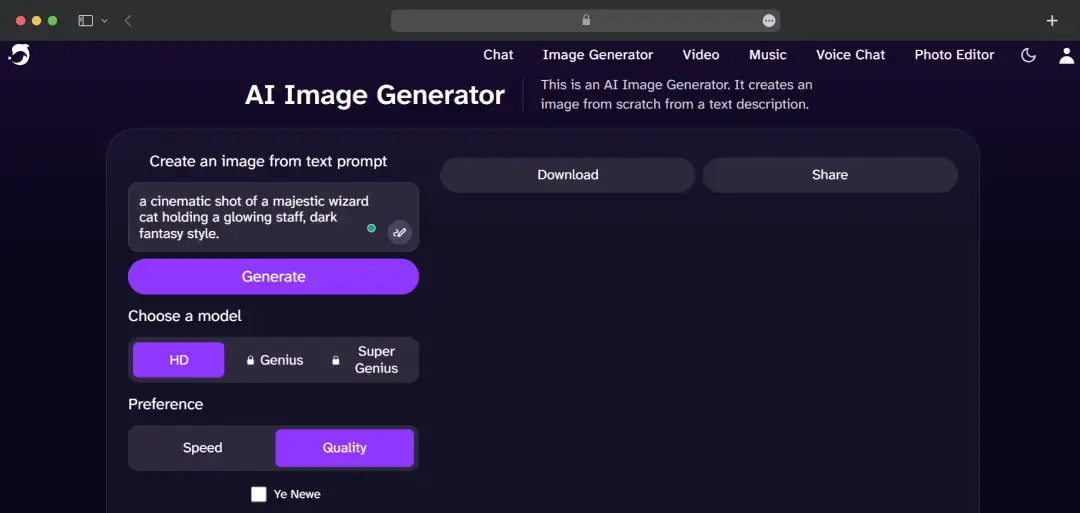This screenshot has height=513, width=1080.
Task: Open the user profile icon
Action: tap(1066, 55)
